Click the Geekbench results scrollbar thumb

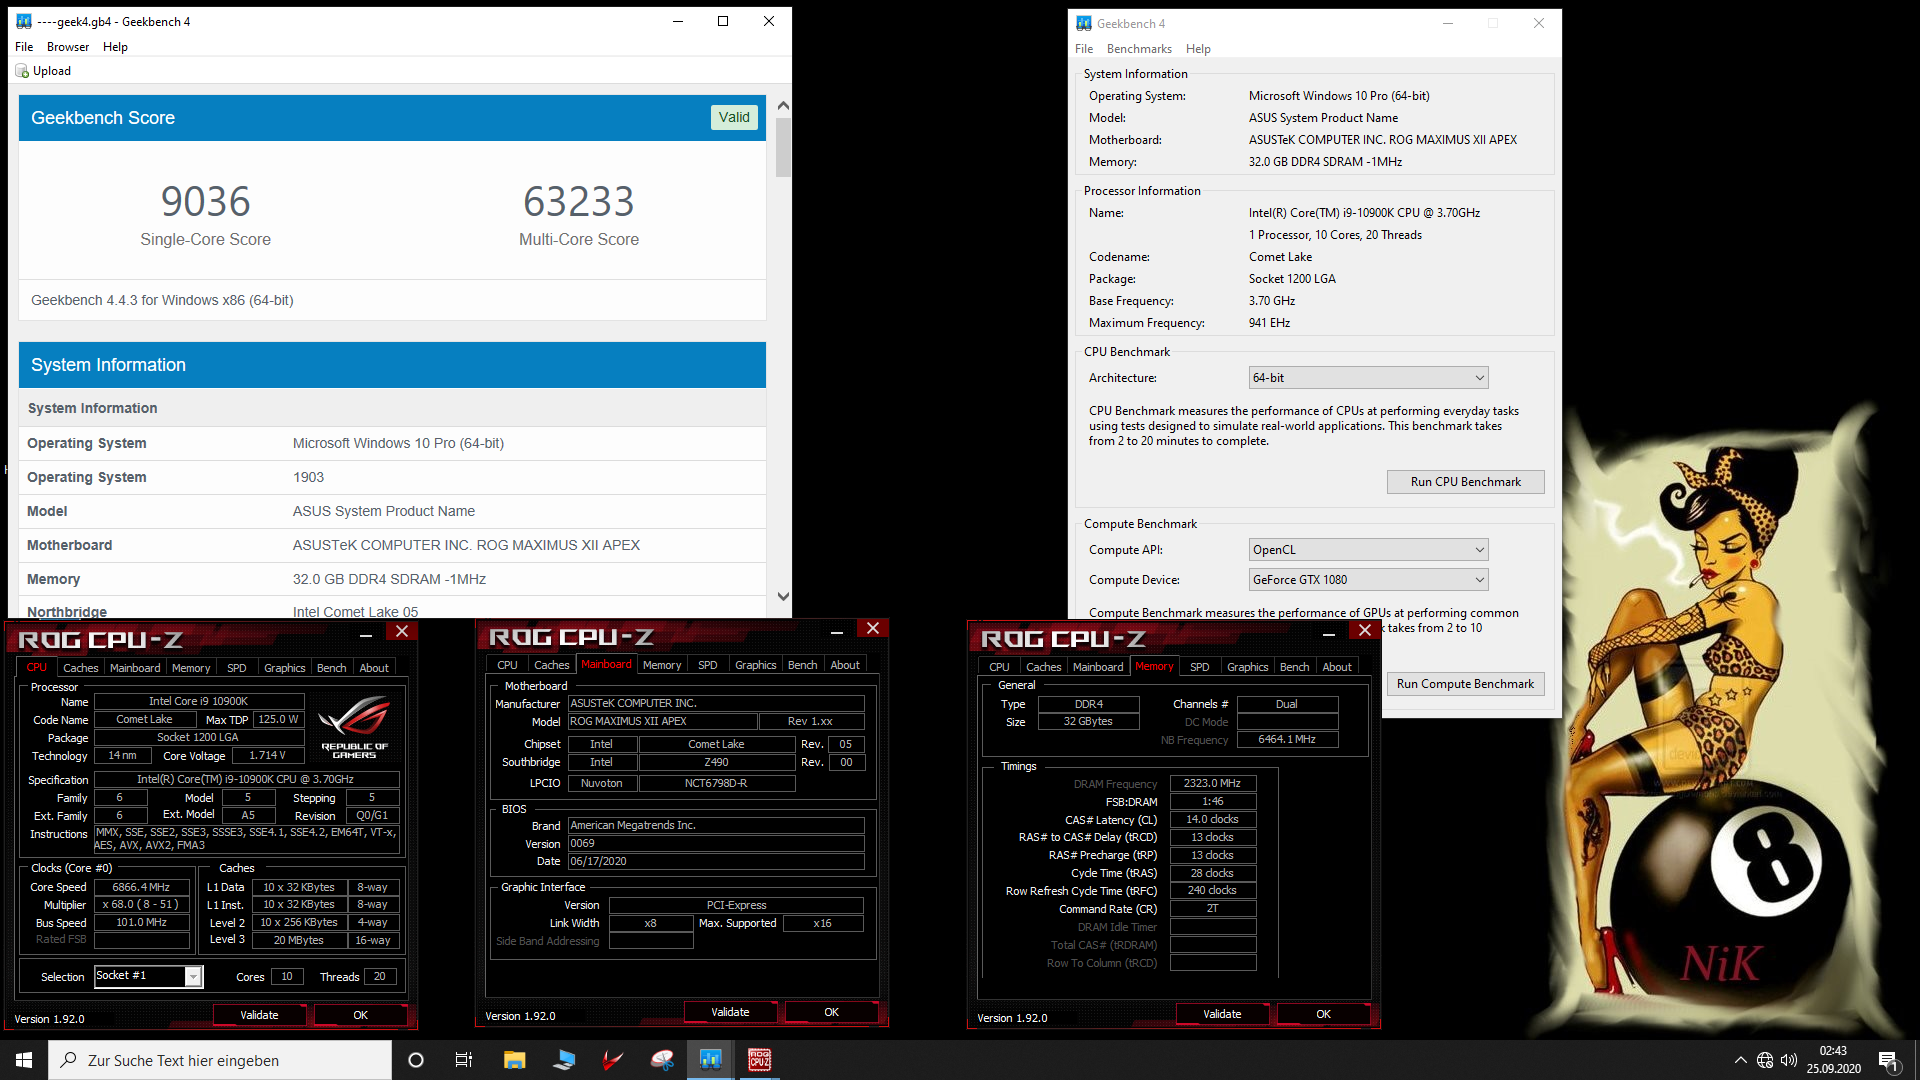tap(784, 147)
